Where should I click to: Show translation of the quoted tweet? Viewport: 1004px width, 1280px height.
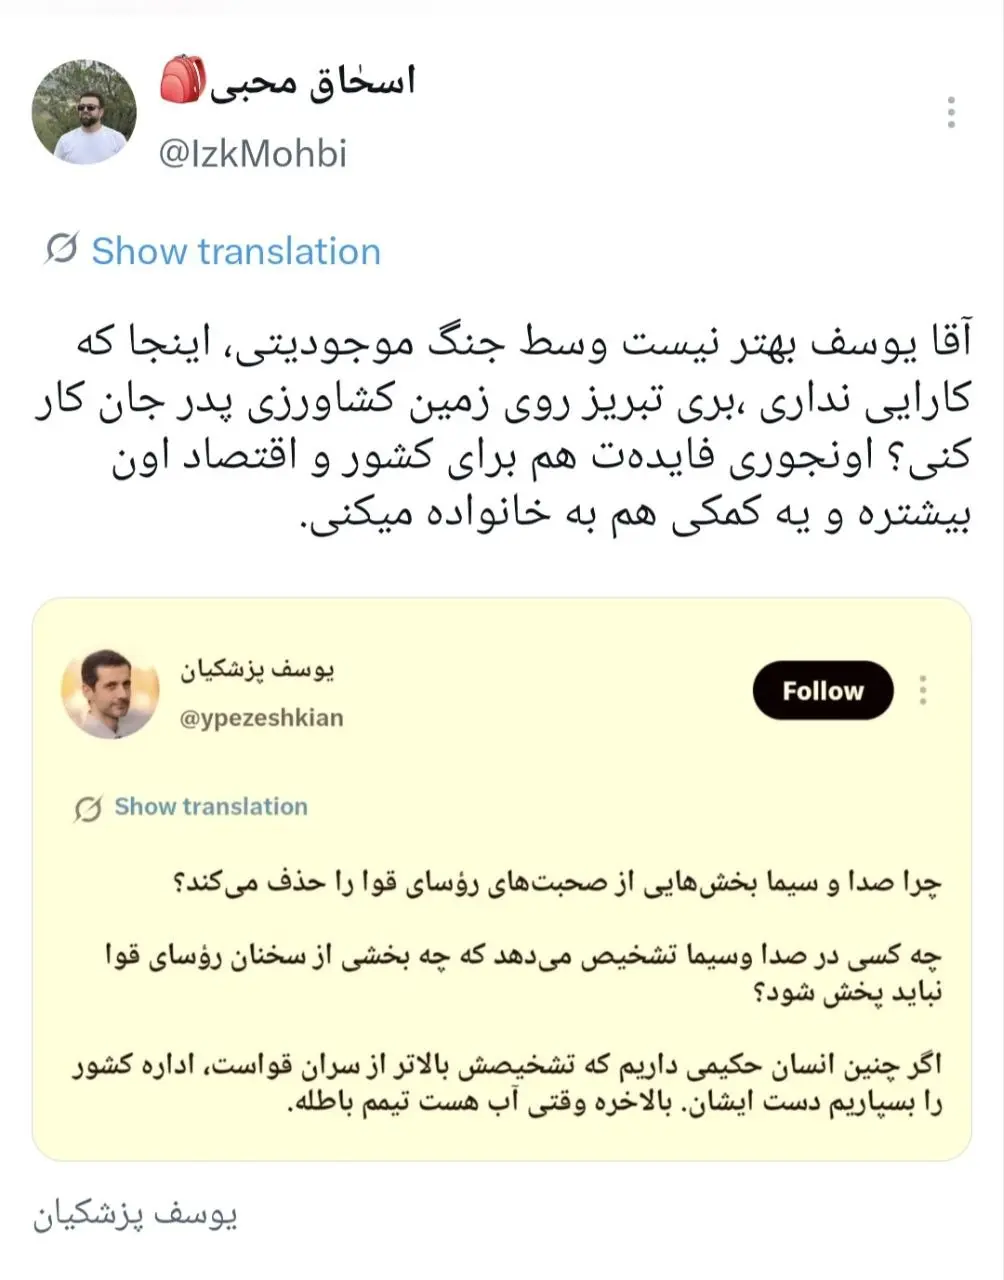click(x=211, y=807)
